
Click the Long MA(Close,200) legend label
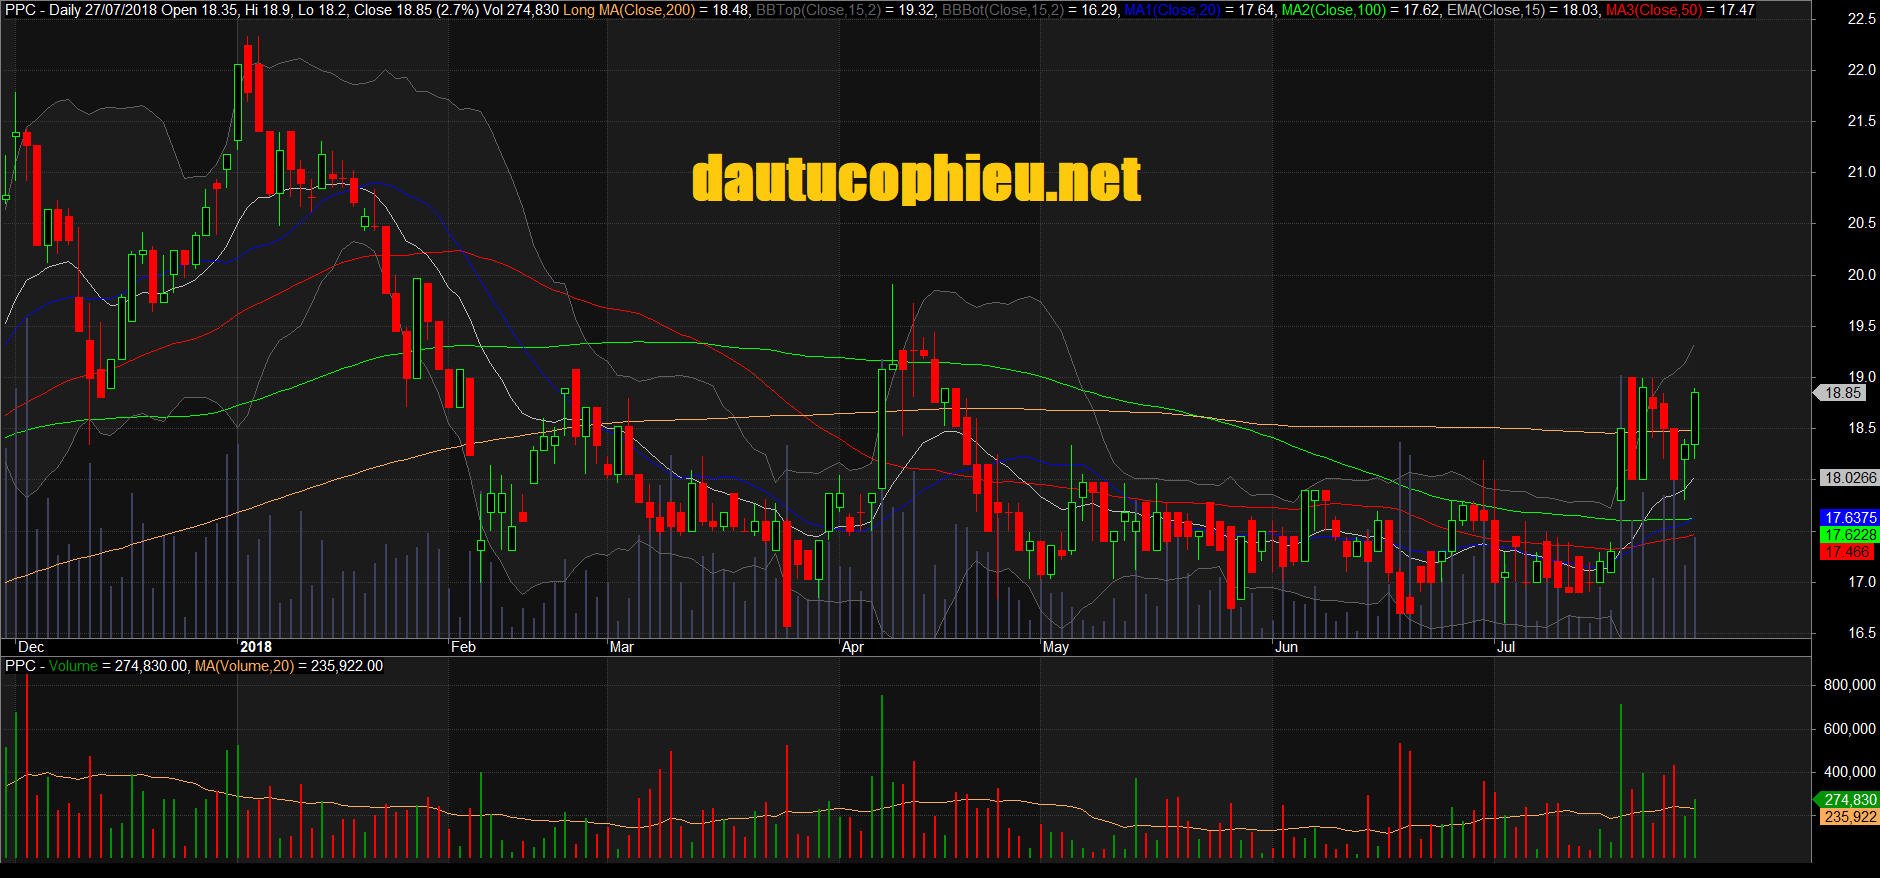pos(628,10)
